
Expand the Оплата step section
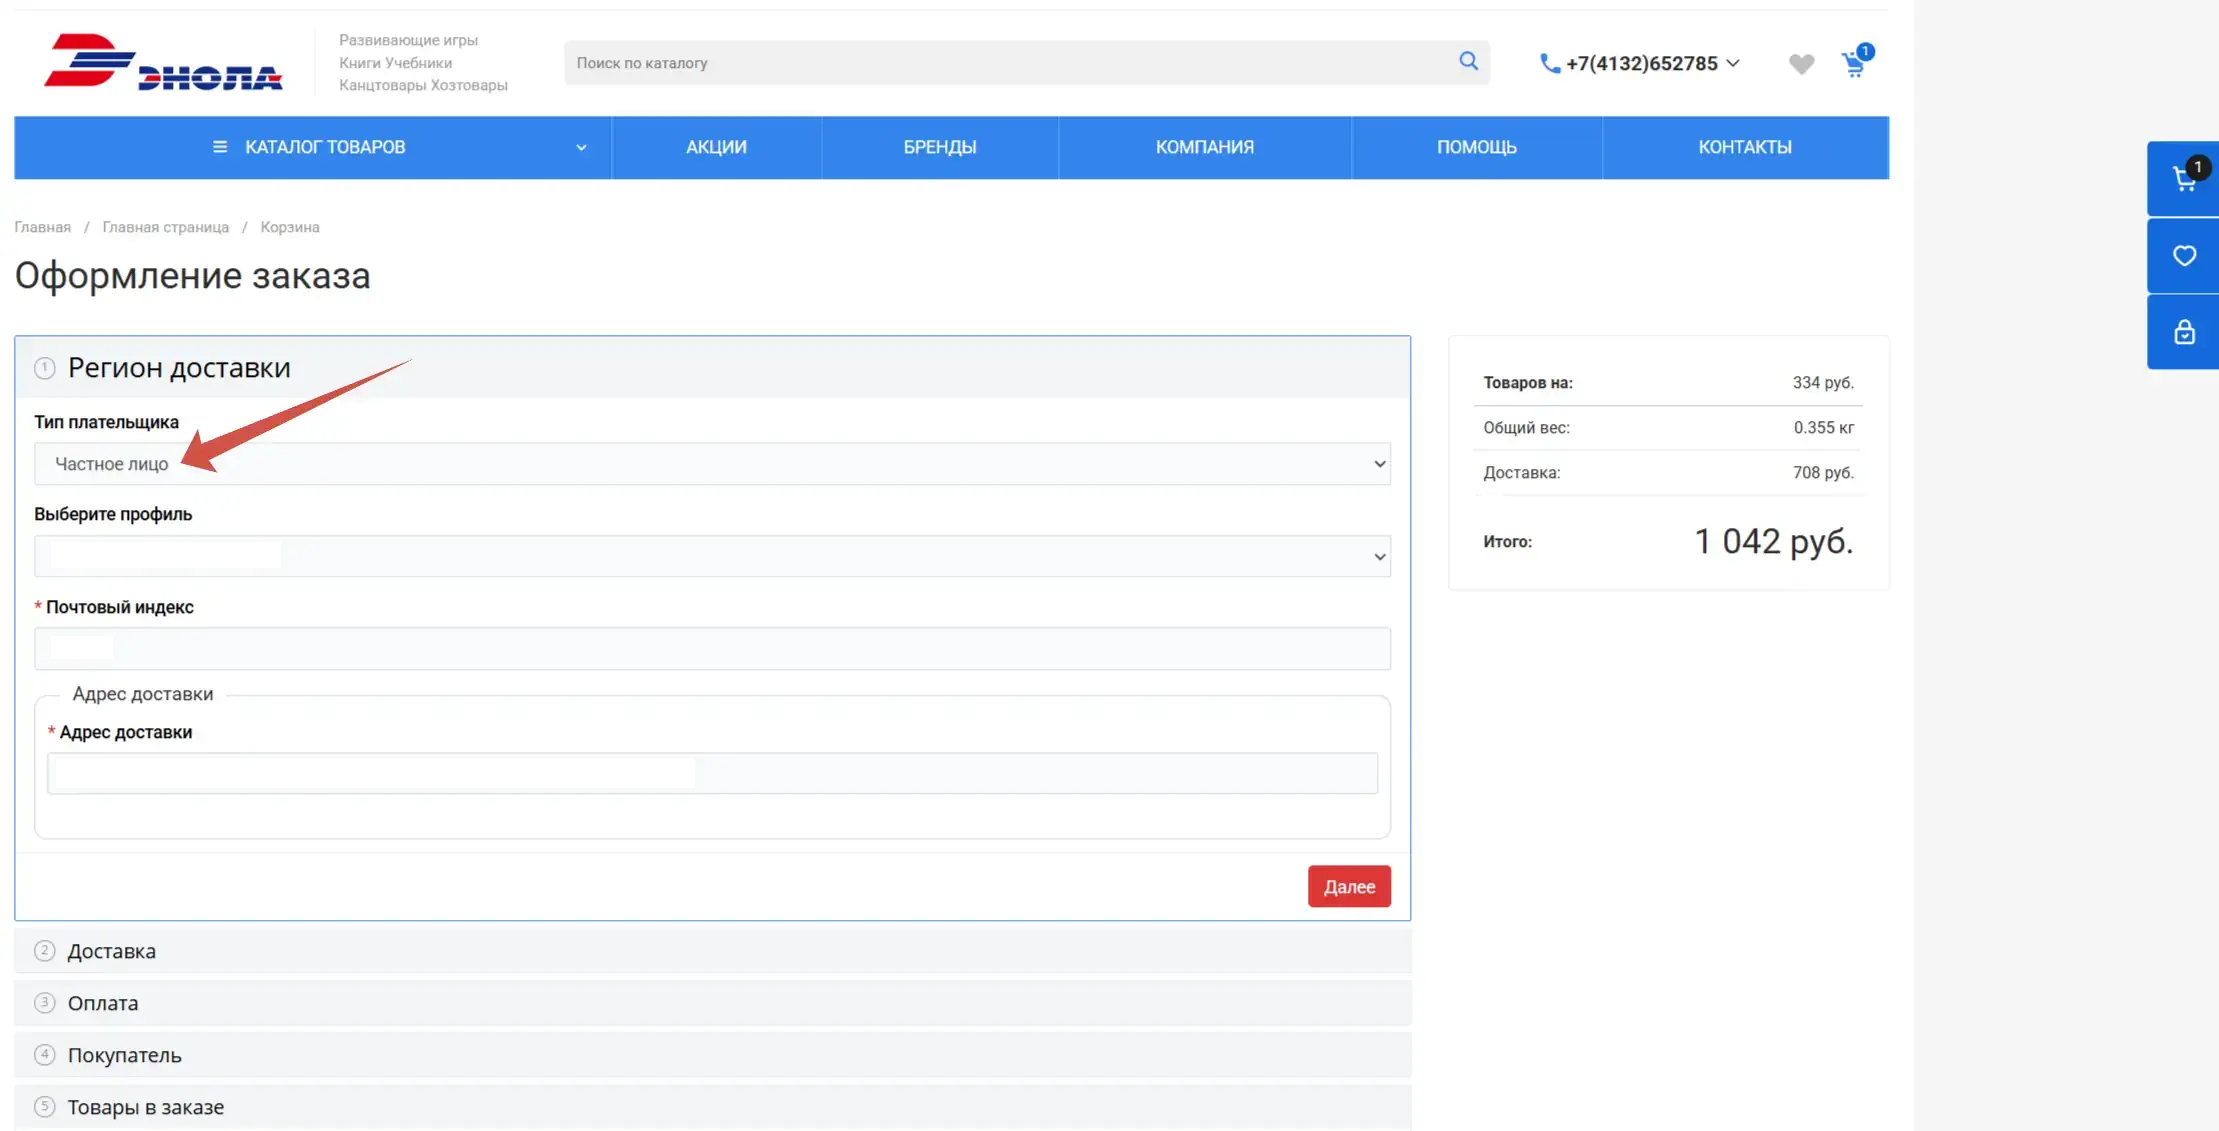coord(103,1003)
